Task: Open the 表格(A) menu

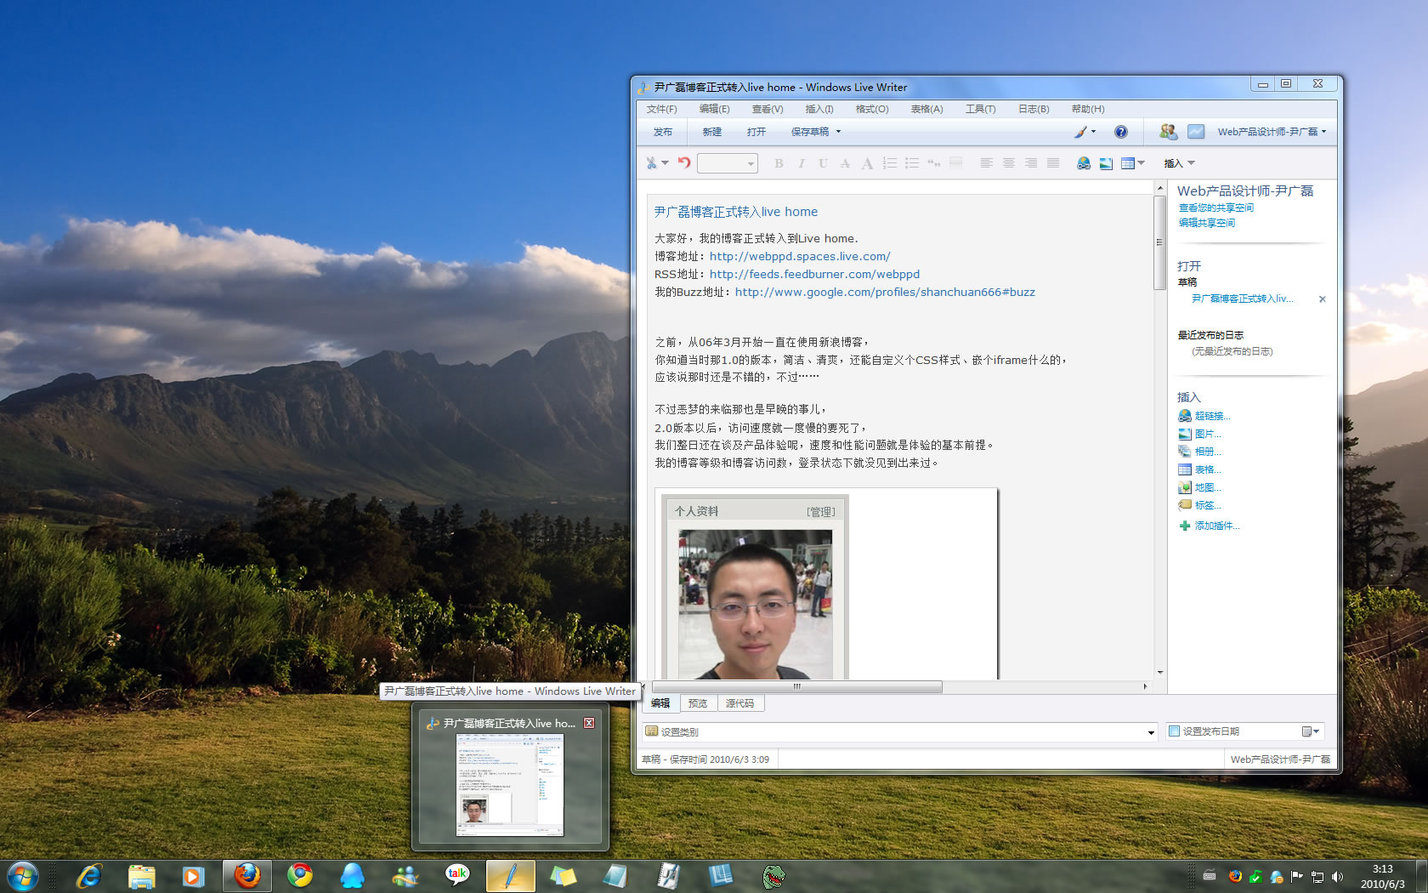Action: (926, 109)
